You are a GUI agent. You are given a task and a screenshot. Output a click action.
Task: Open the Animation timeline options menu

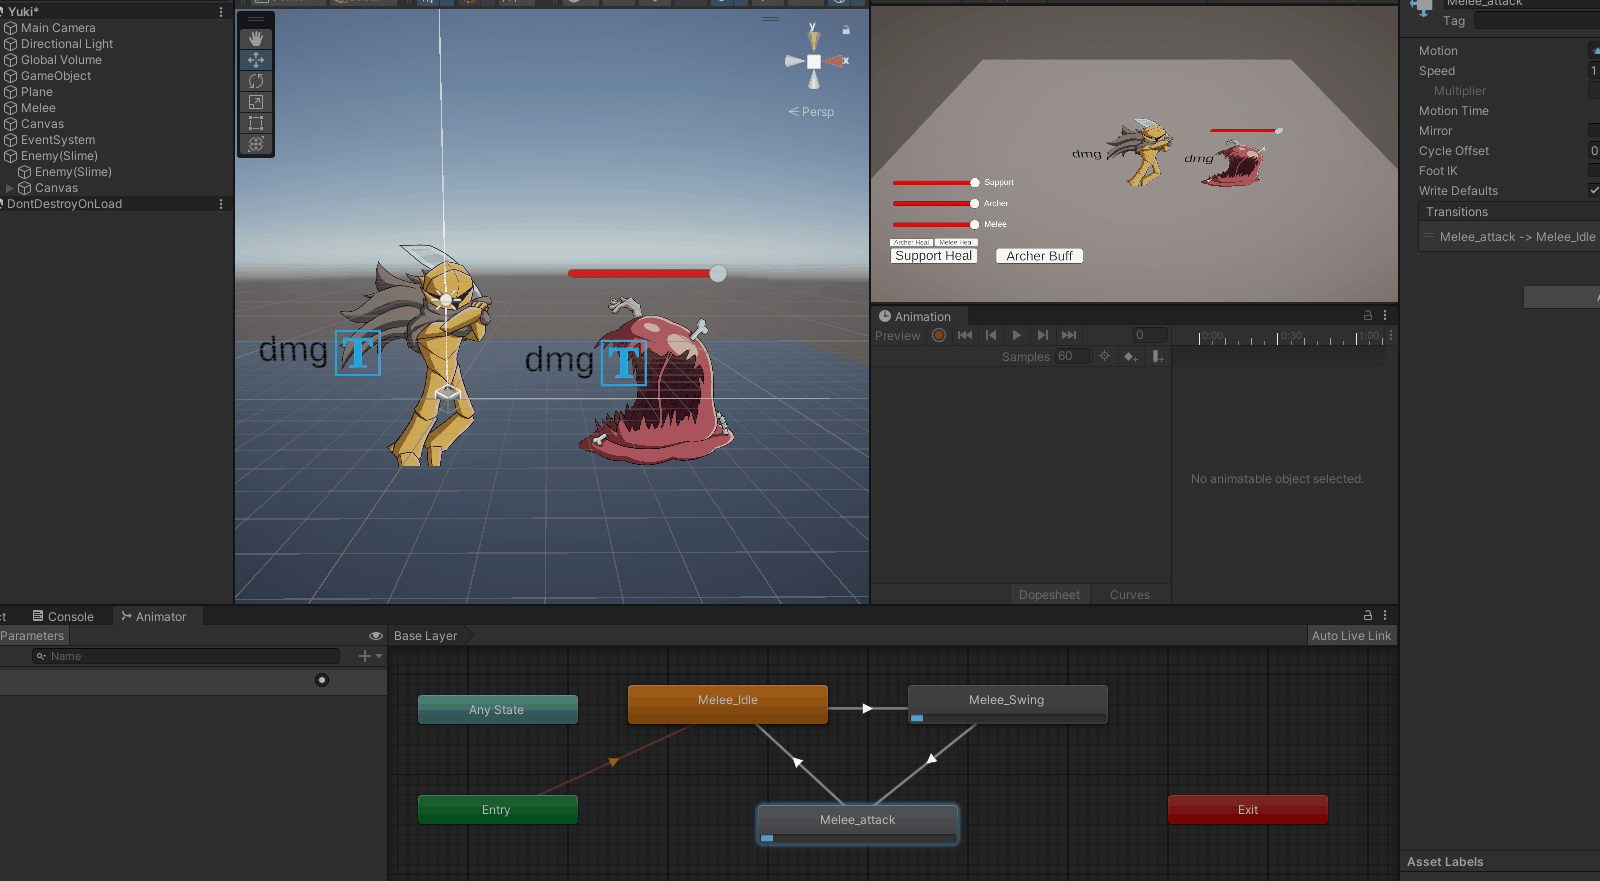point(1391,336)
